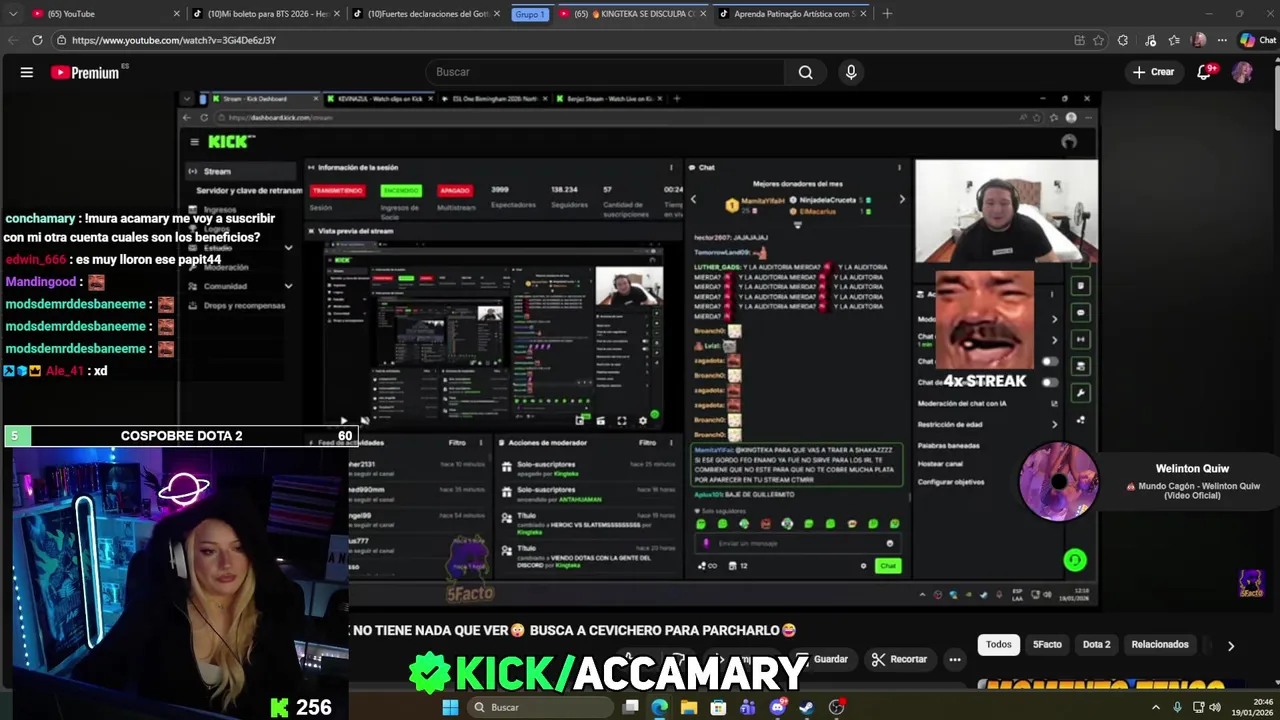Open Task View on the taskbar
Image resolution: width=1280 pixels, height=720 pixels.
pos(631,707)
